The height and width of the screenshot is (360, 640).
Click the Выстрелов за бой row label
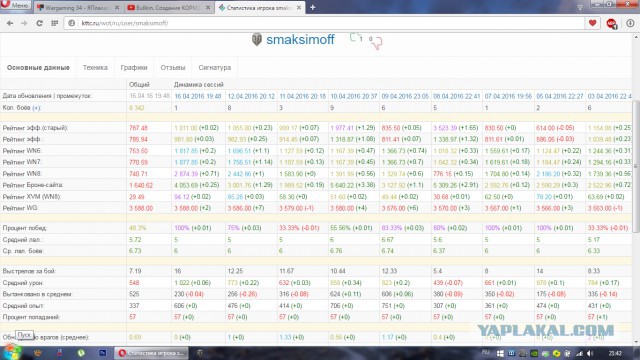[29, 271]
